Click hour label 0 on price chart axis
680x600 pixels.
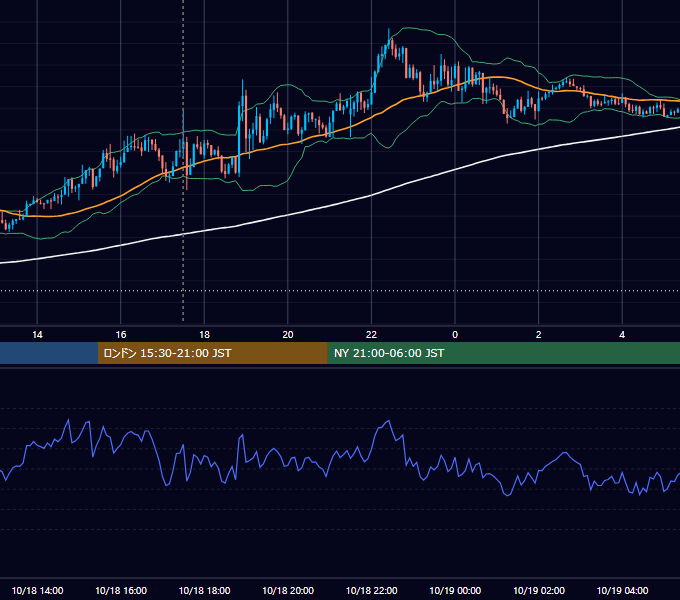(455, 335)
